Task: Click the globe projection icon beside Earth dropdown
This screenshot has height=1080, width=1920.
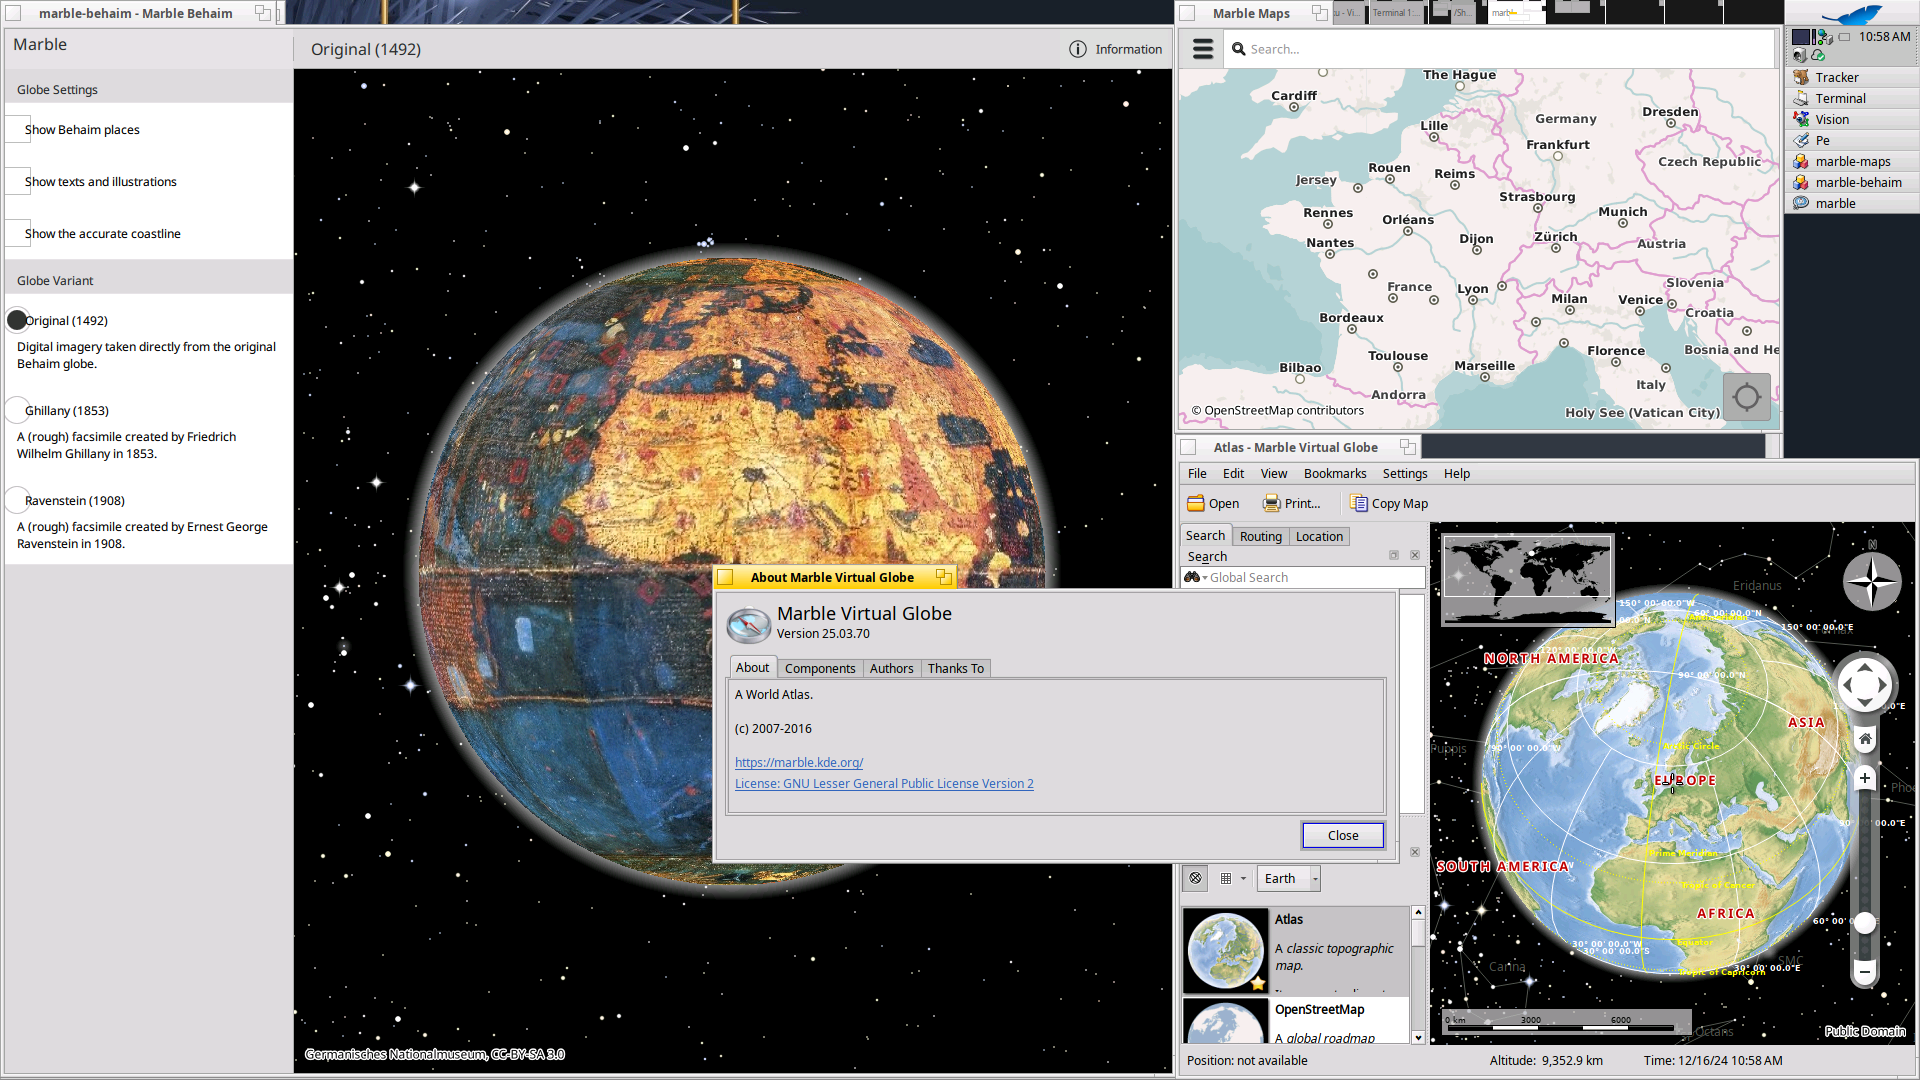Action: pos(1195,878)
